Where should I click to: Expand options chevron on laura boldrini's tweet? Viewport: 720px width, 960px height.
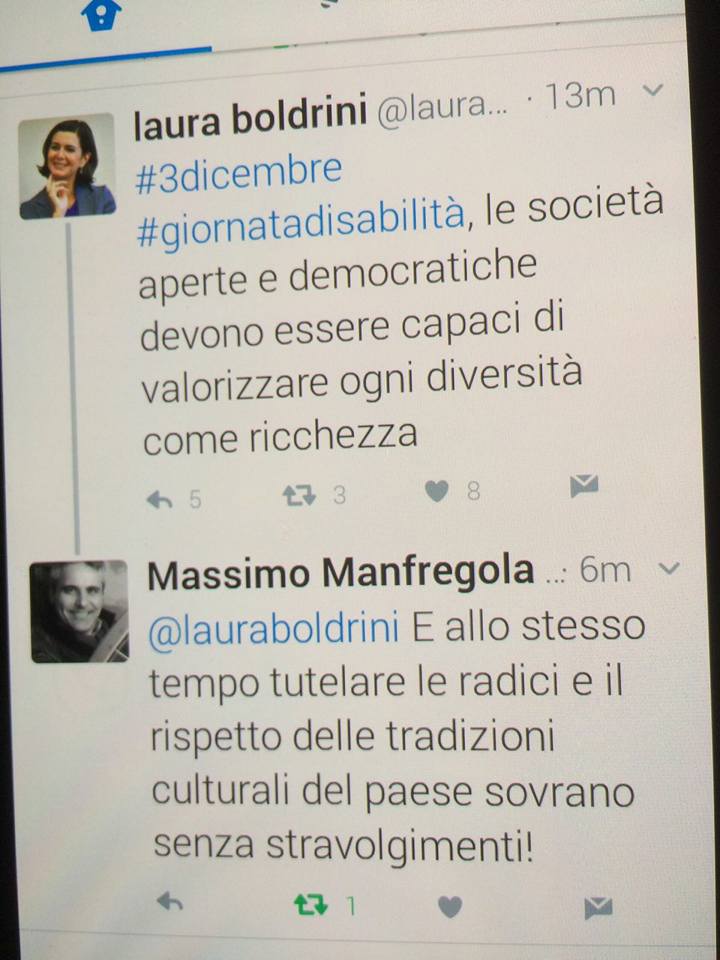point(653,91)
